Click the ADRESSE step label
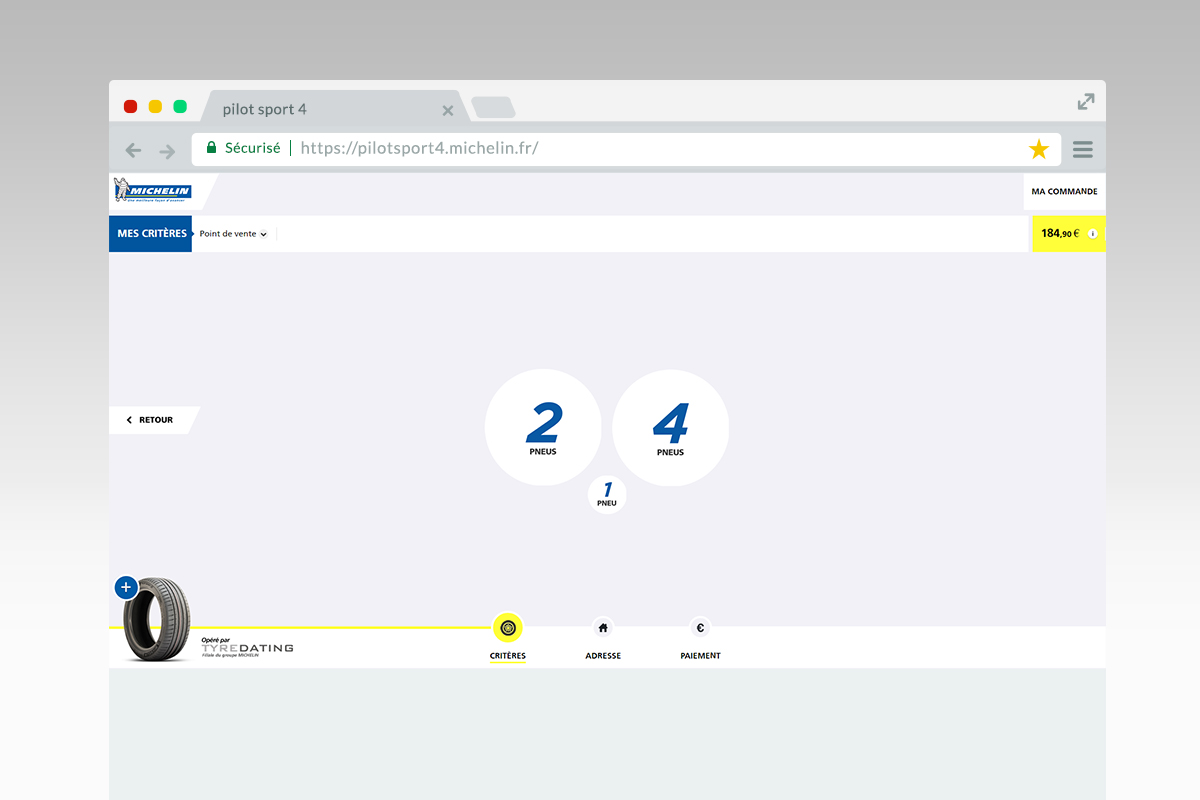1200x800 pixels. pos(603,656)
